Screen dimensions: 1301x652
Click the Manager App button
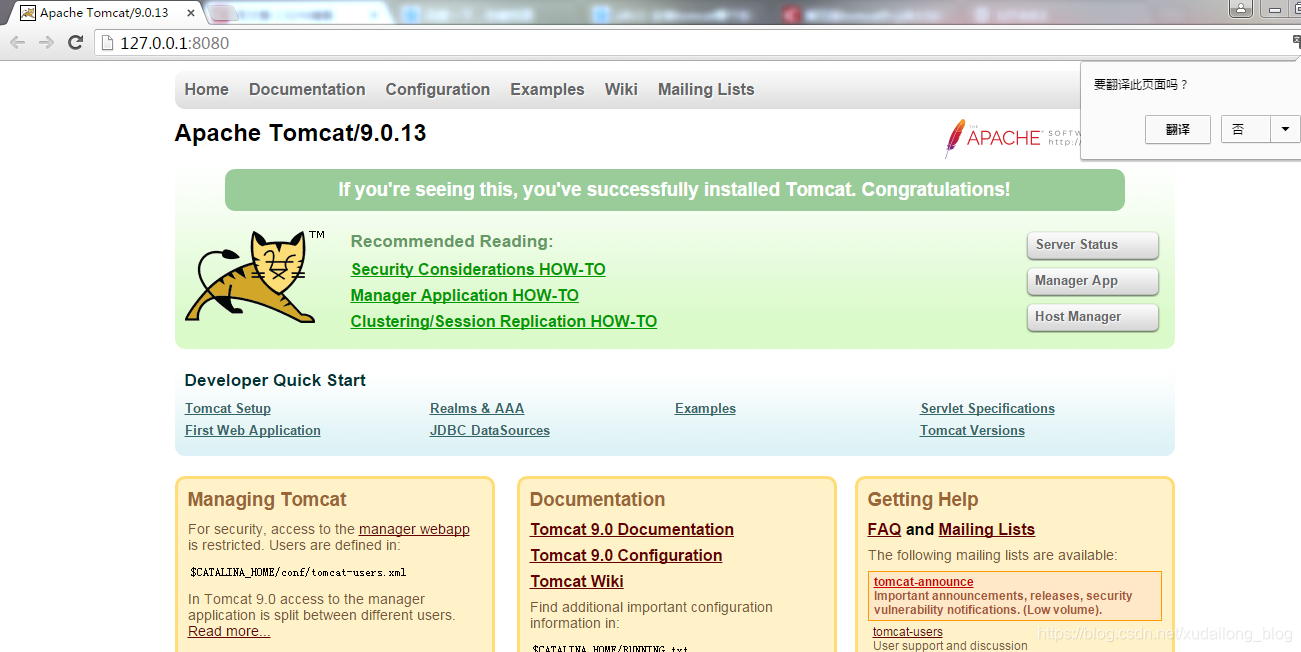(x=1092, y=281)
